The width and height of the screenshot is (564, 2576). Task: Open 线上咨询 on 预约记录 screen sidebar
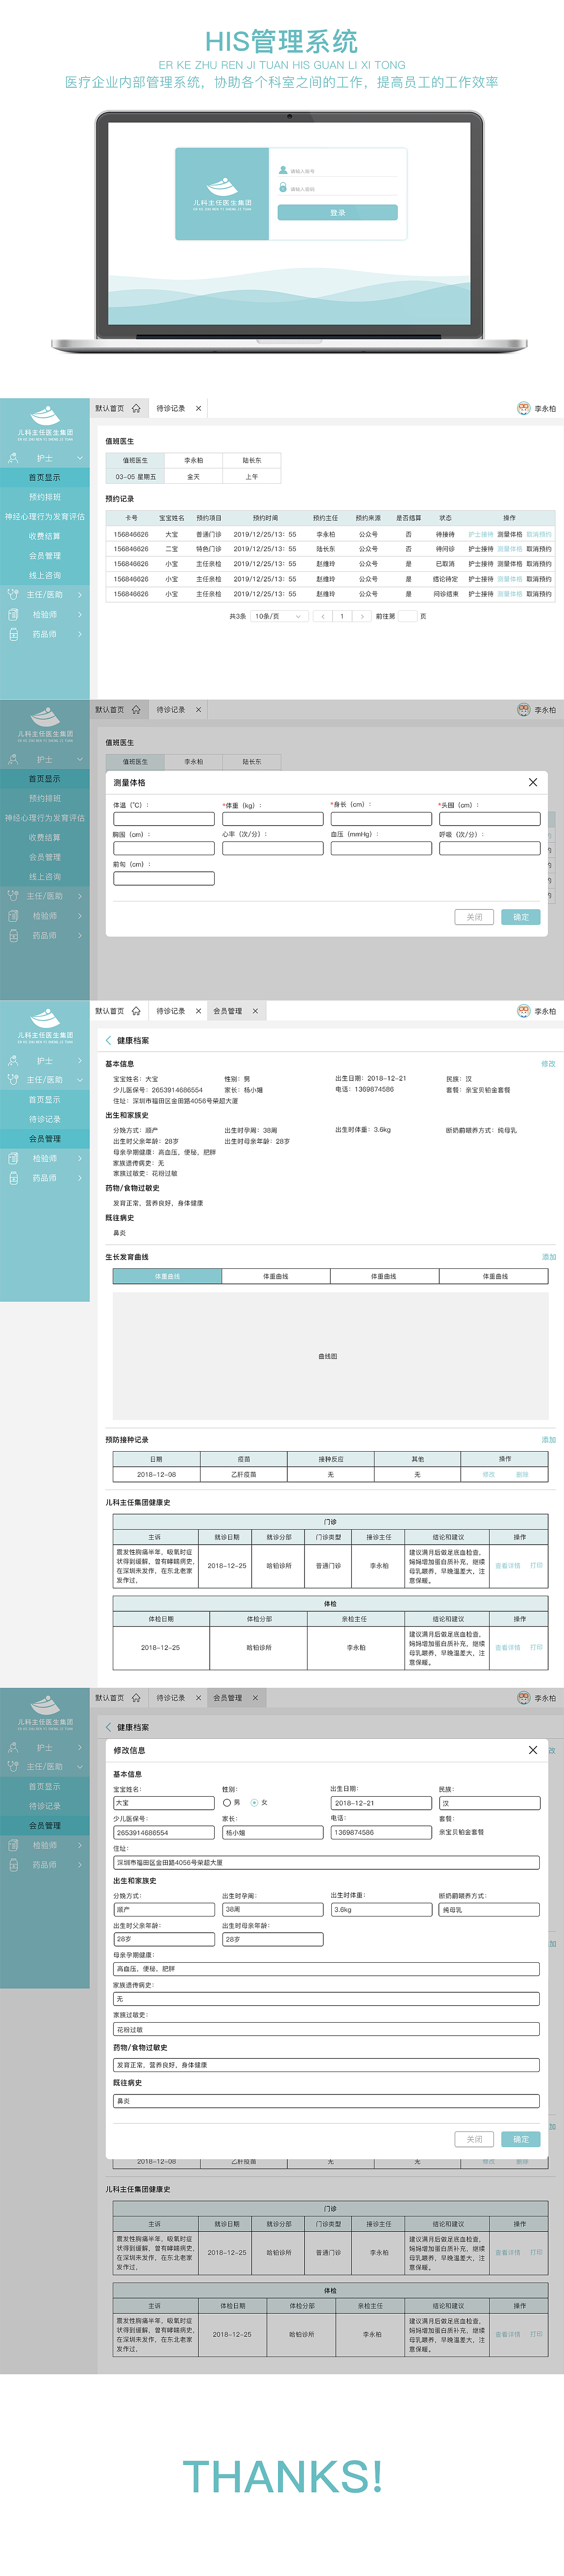45,575
